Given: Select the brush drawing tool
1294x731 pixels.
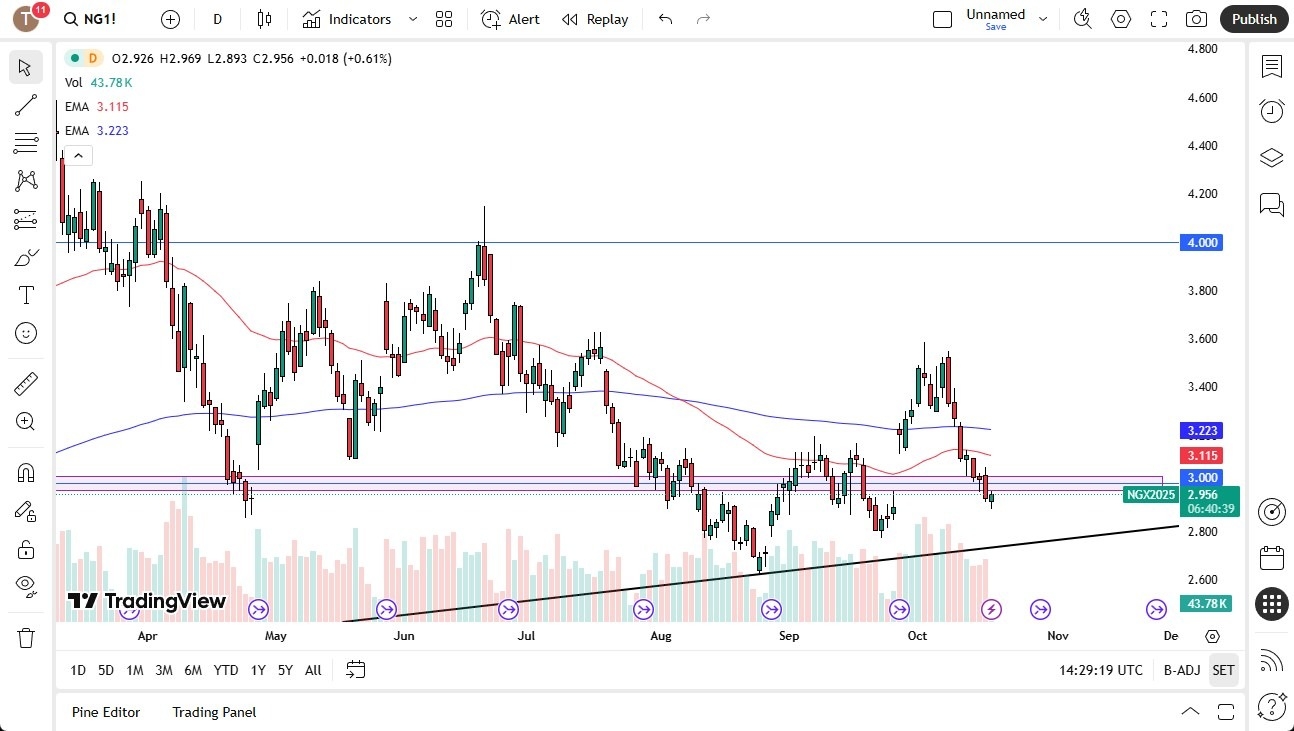Looking at the screenshot, I should [x=25, y=256].
